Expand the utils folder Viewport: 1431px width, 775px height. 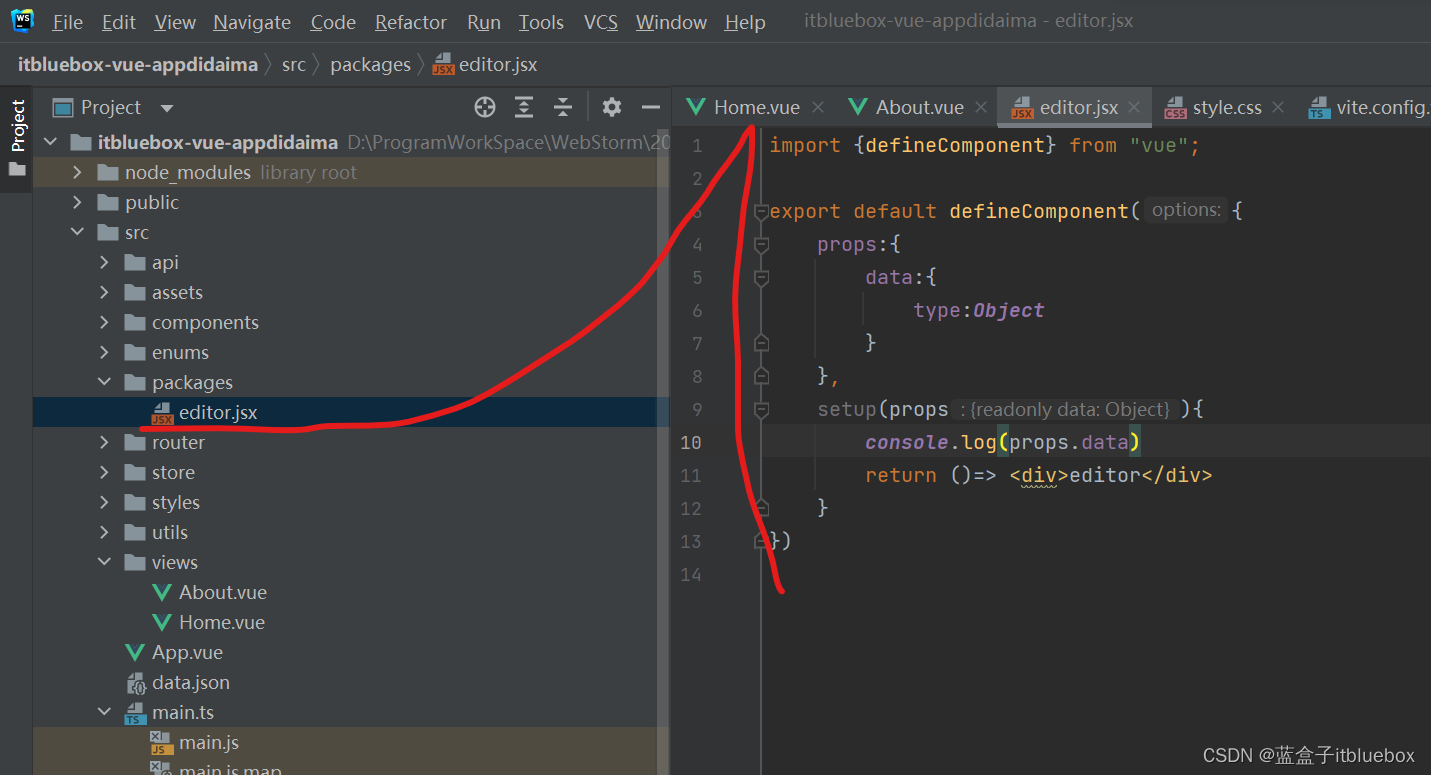(x=105, y=532)
